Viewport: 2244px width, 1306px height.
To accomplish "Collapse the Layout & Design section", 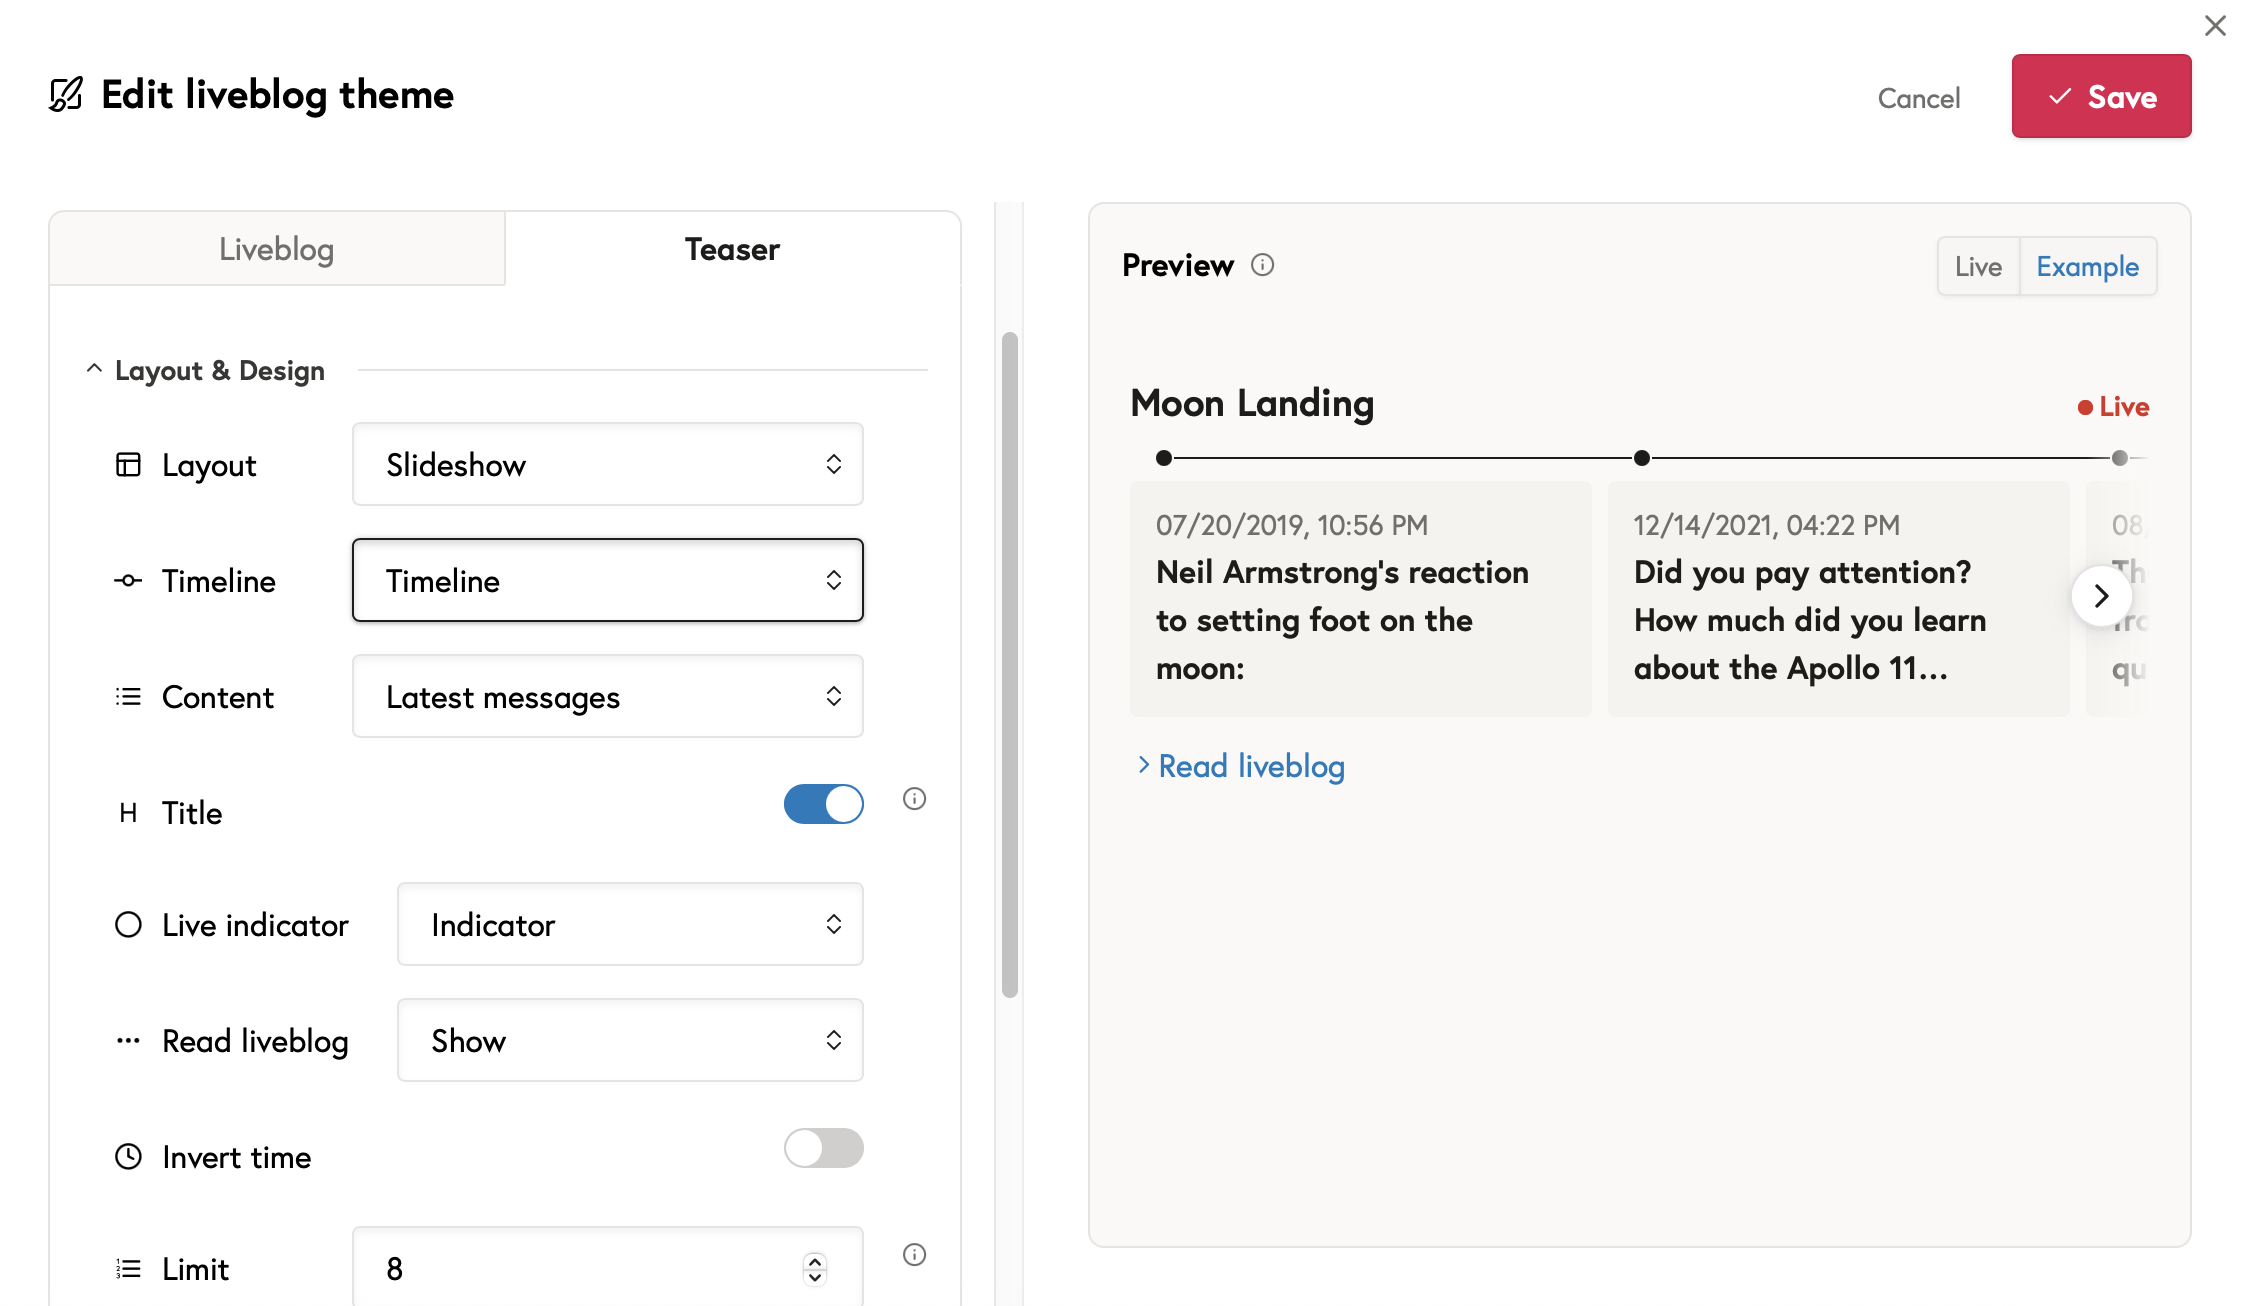I will click(94, 370).
